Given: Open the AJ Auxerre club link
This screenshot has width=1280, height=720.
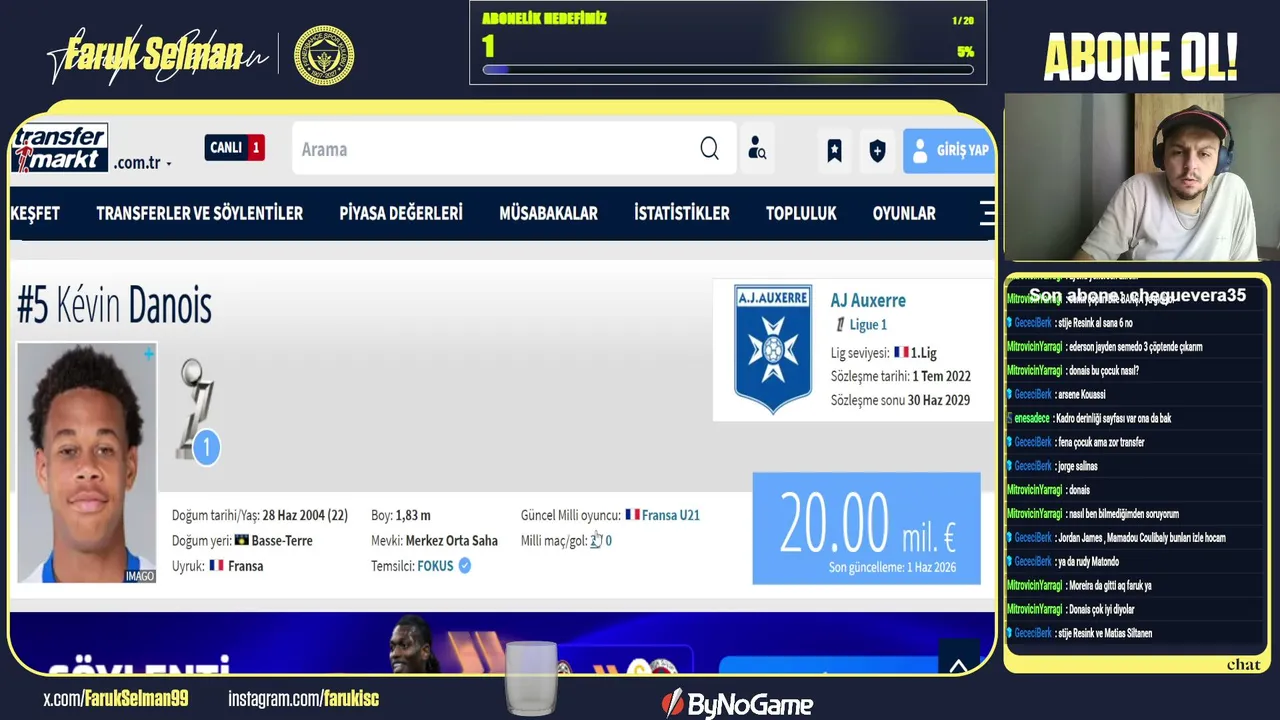Looking at the screenshot, I should (868, 300).
